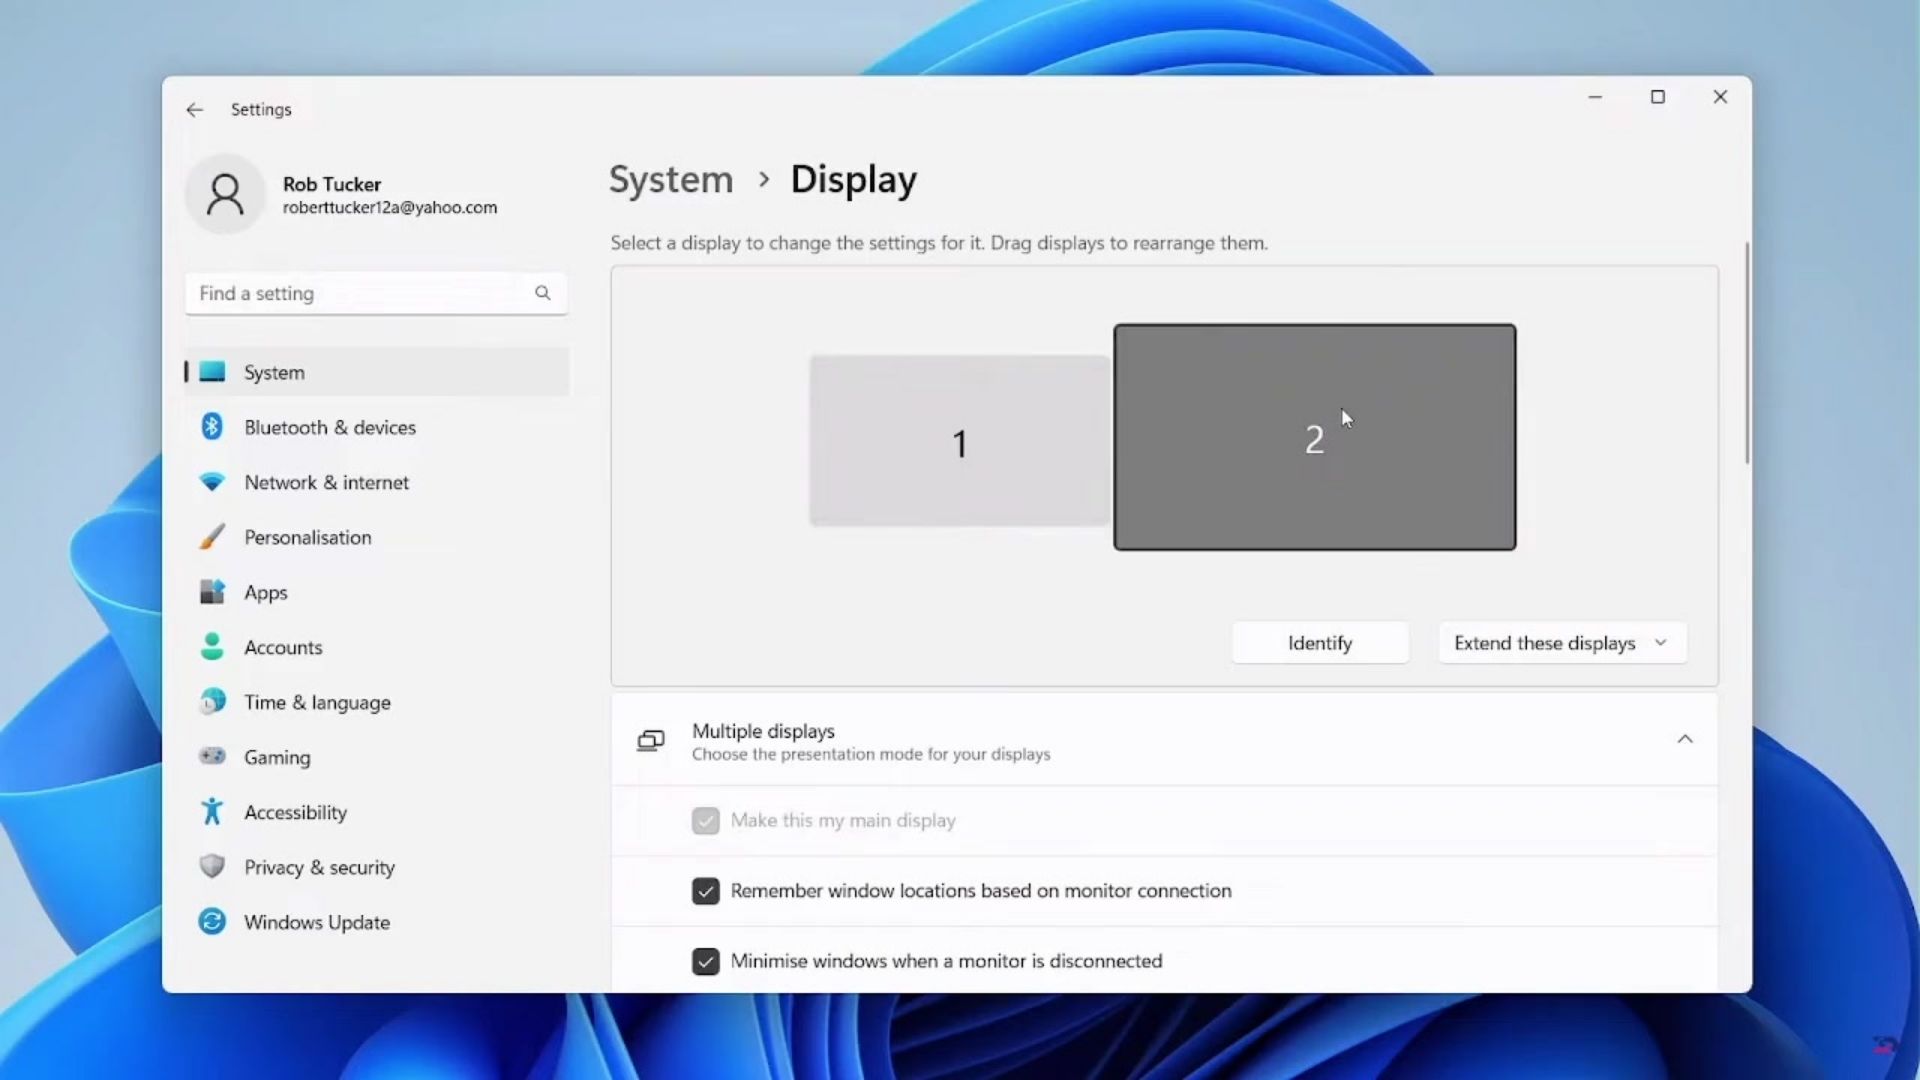Toggle Make this my main display checkbox
1920x1080 pixels.
pyautogui.click(x=705, y=821)
